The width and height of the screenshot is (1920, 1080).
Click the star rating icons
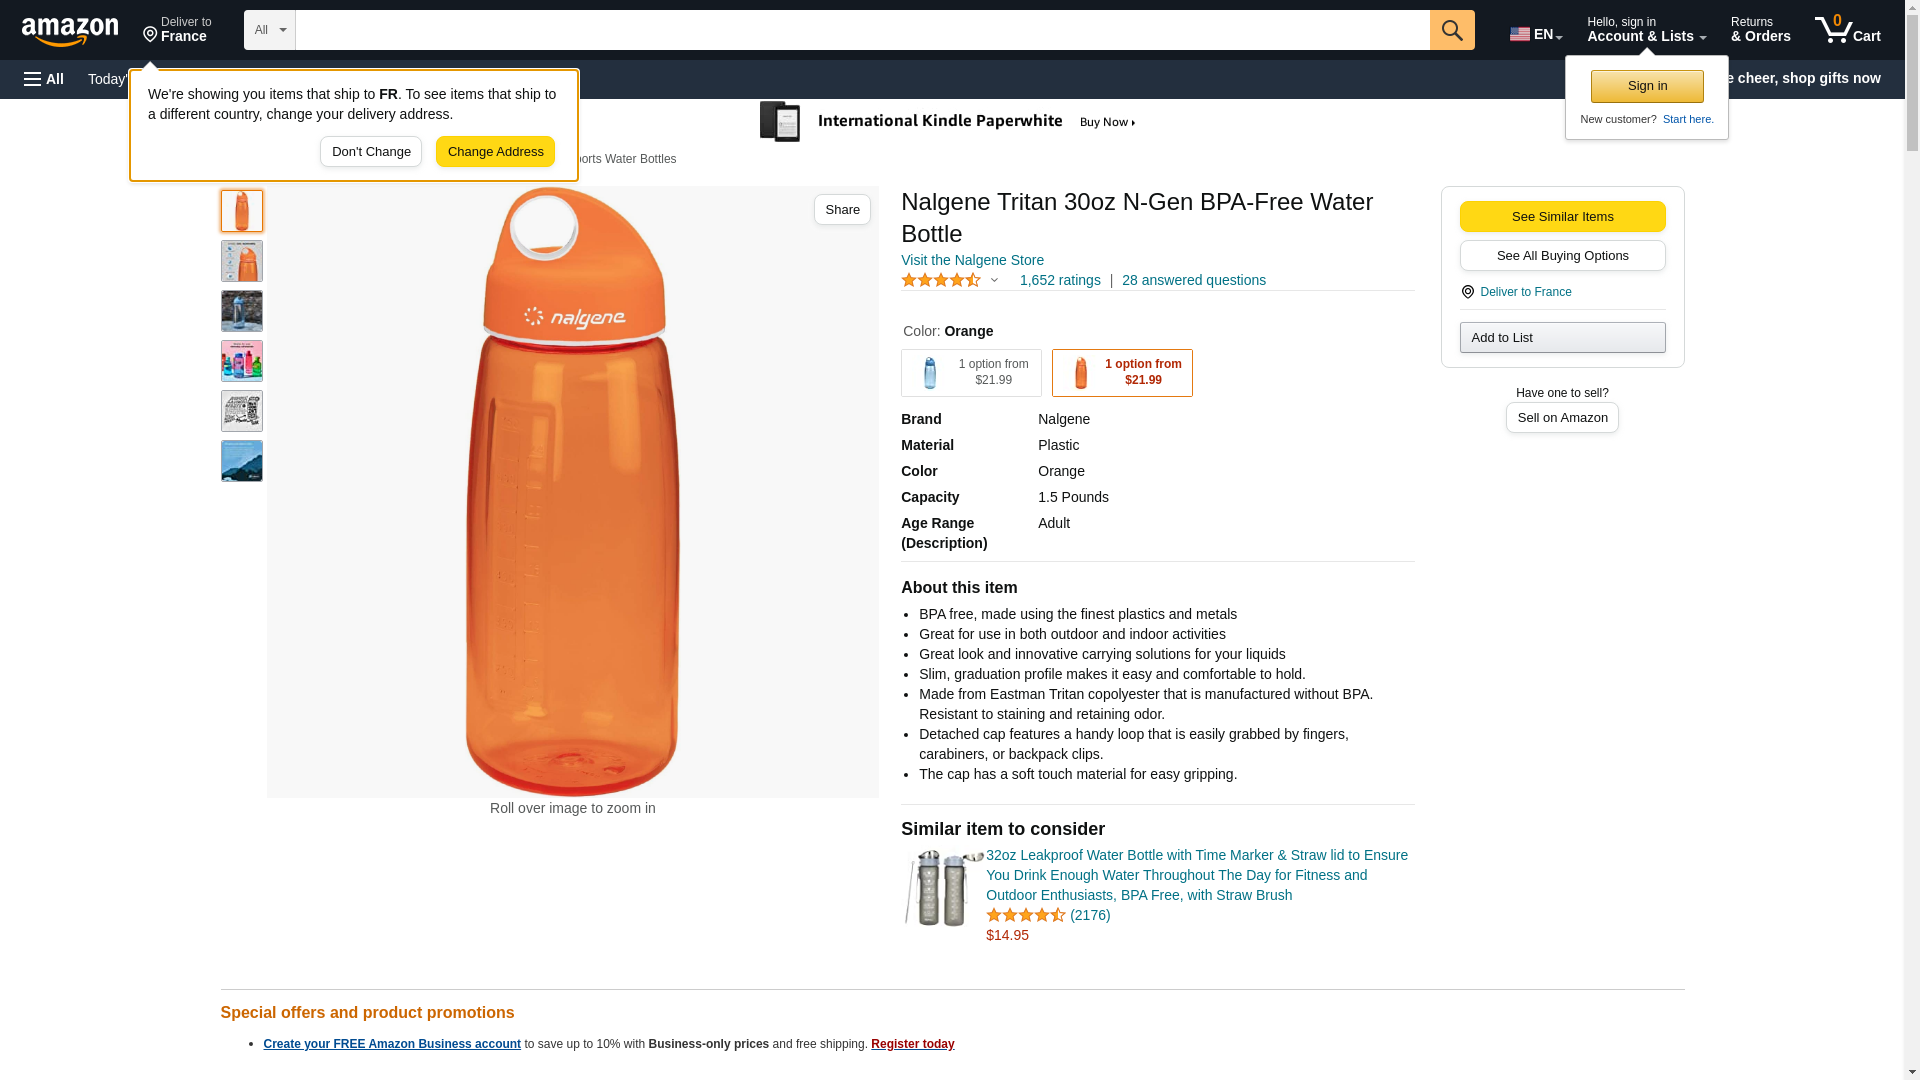coord(941,281)
